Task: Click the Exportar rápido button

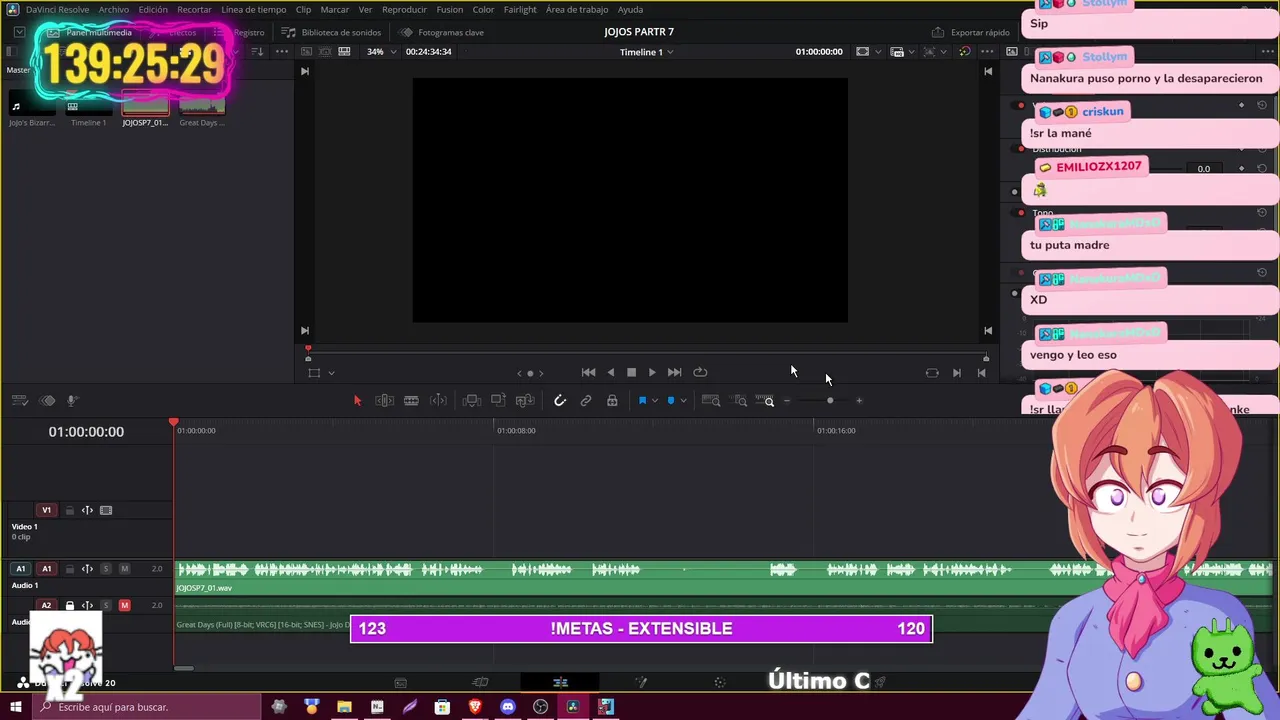Action: [971, 32]
